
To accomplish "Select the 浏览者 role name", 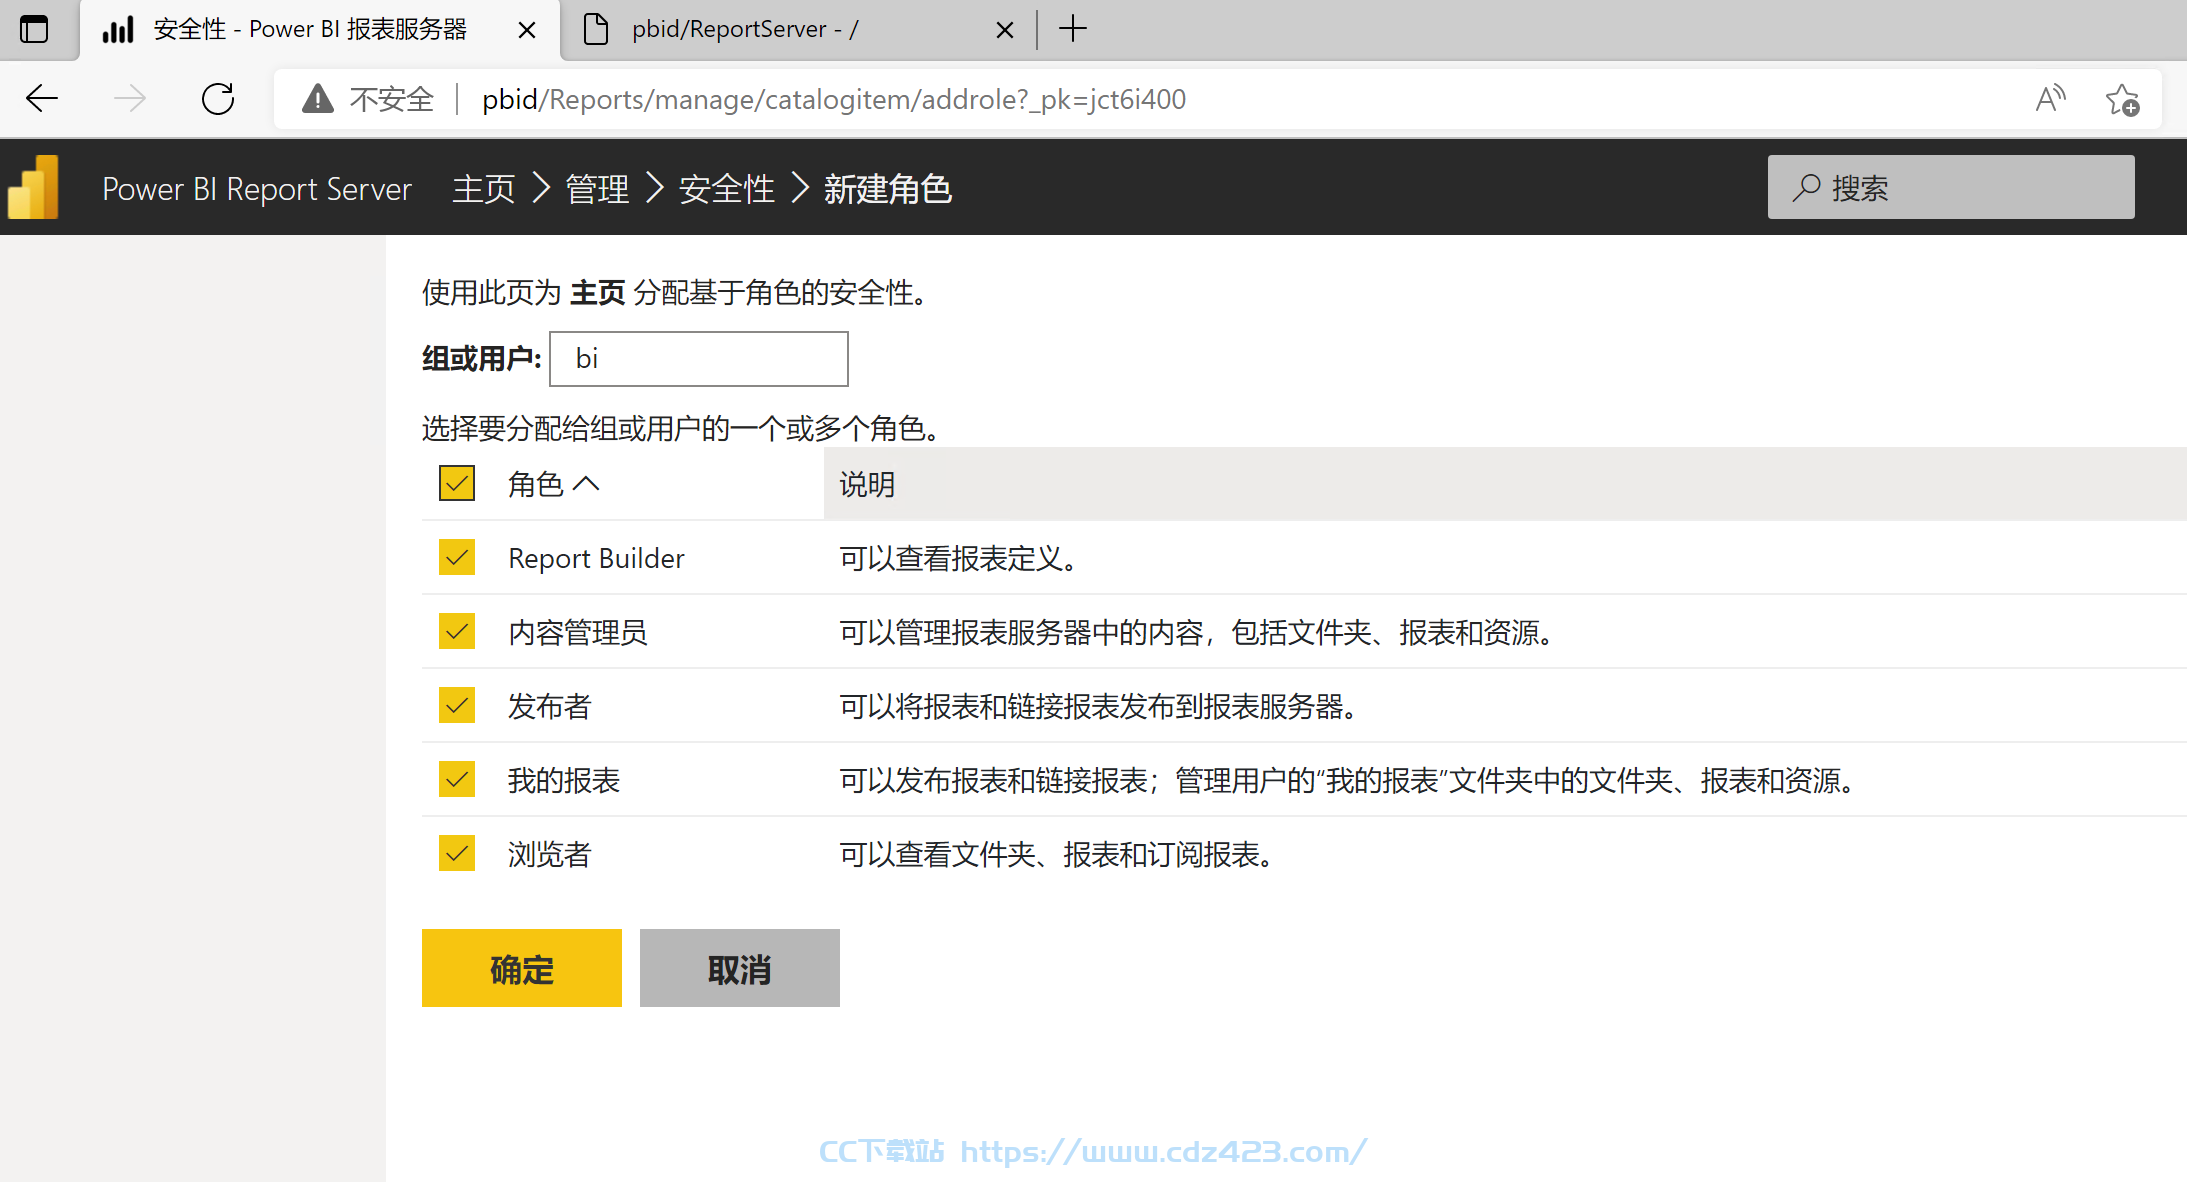I will (x=549, y=854).
